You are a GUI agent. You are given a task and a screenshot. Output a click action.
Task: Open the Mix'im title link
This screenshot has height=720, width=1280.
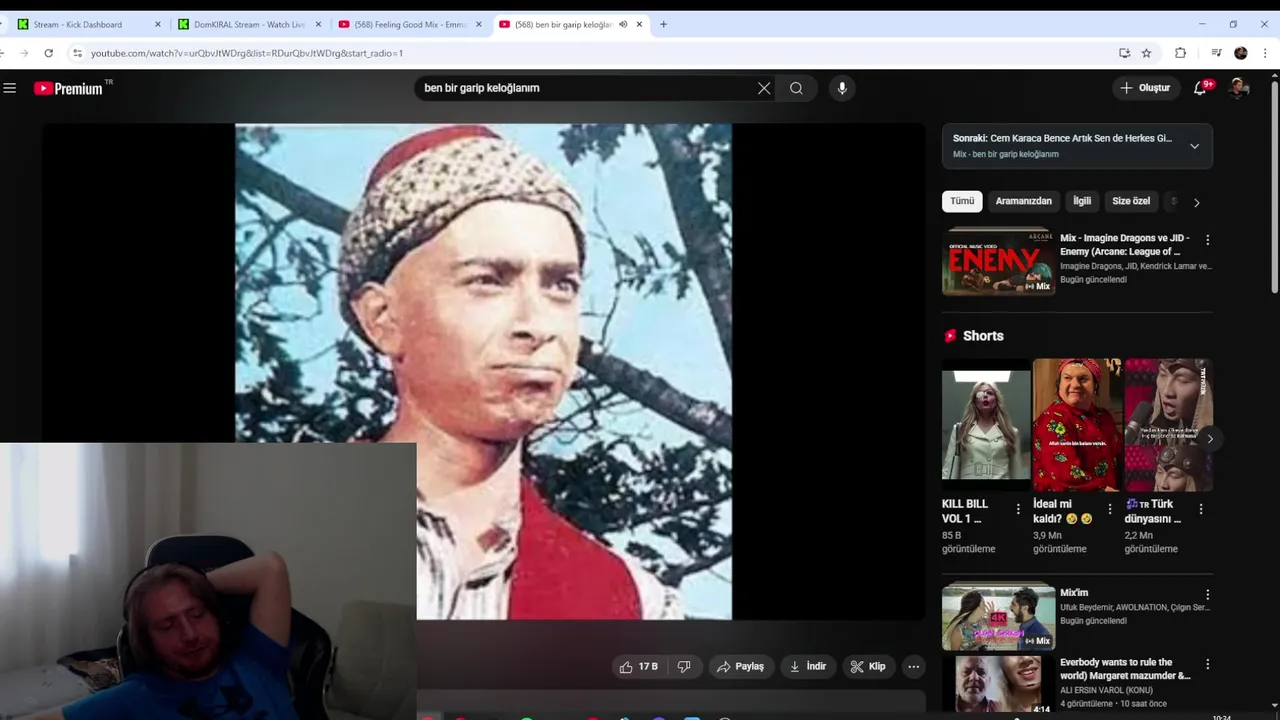[x=1074, y=593]
